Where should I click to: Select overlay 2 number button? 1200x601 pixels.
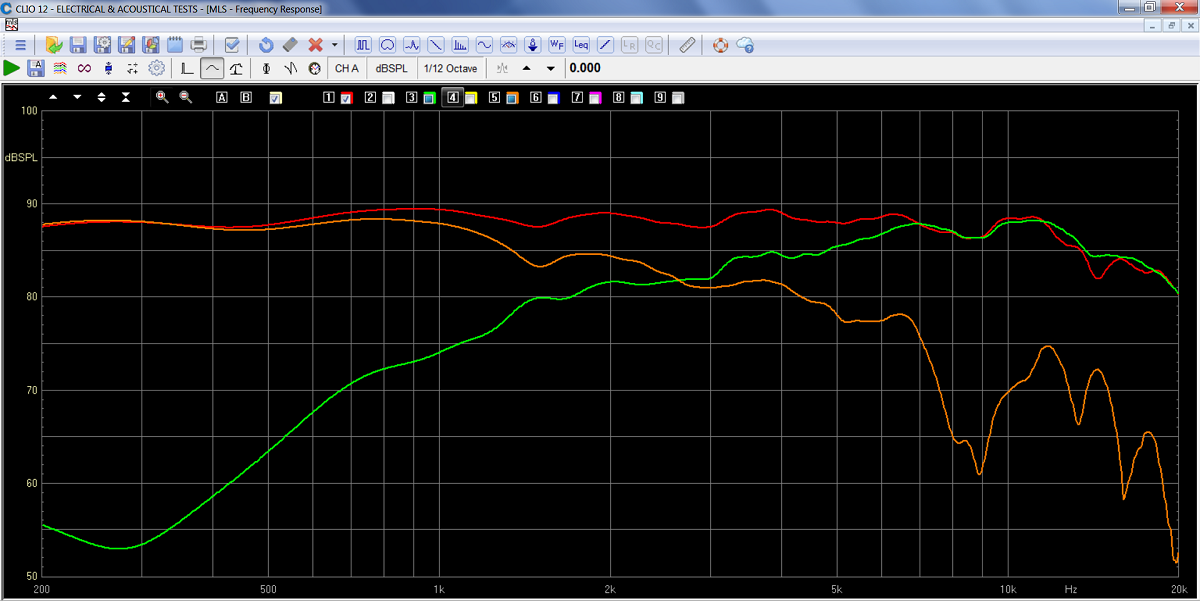click(x=370, y=97)
